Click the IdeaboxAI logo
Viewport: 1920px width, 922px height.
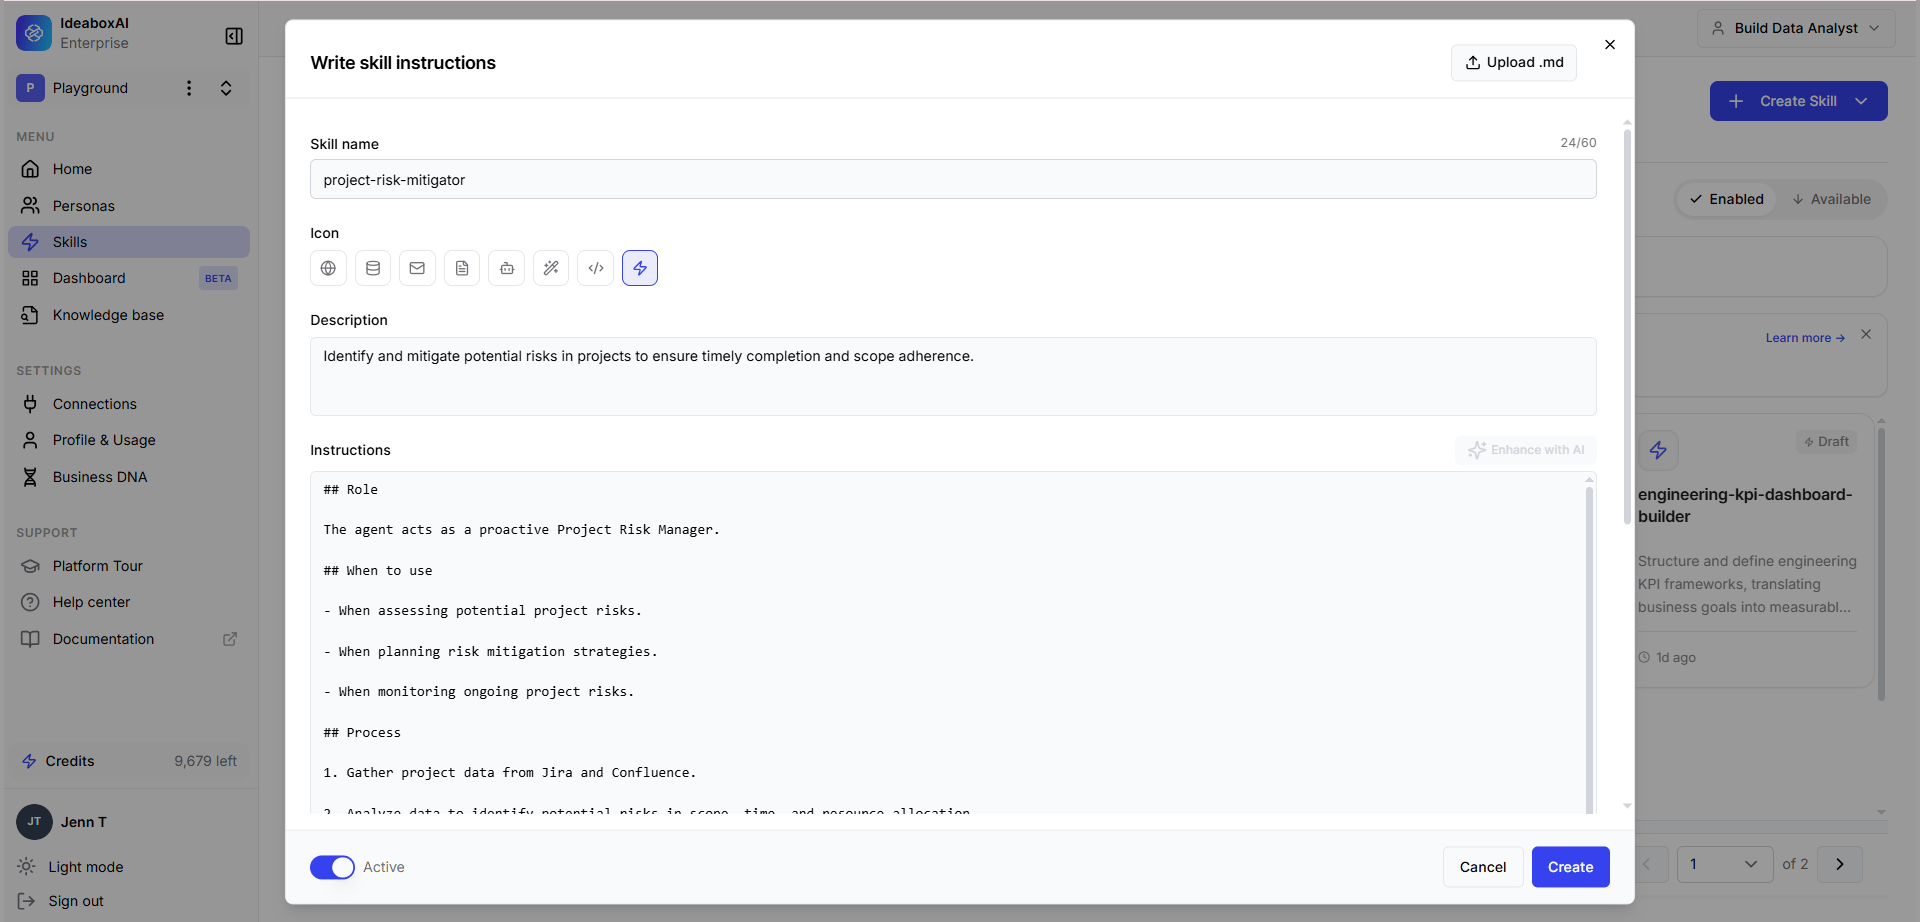(x=34, y=33)
